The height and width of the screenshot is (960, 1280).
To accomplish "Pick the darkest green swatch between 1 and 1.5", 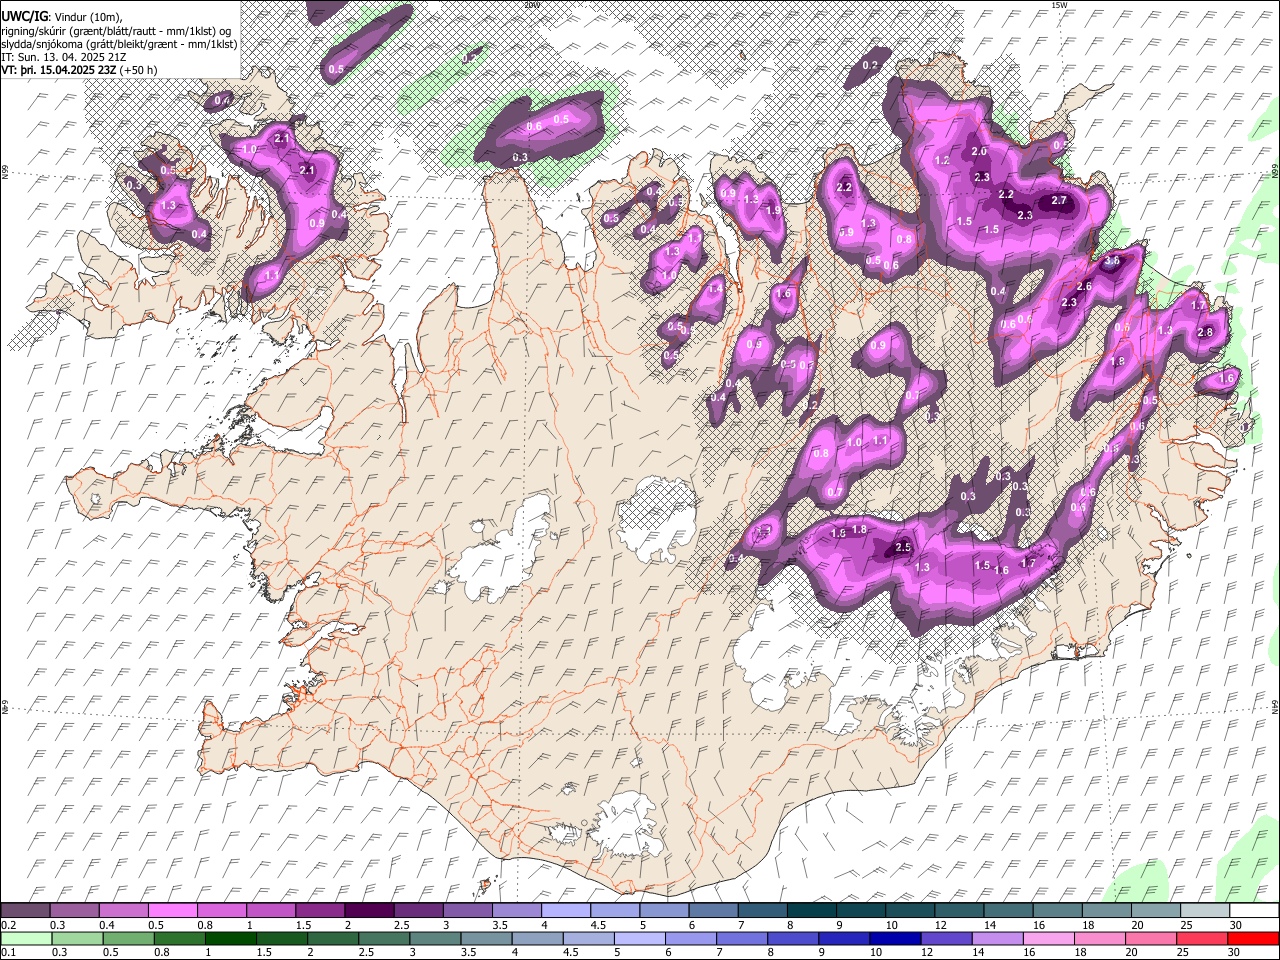I will [230, 939].
